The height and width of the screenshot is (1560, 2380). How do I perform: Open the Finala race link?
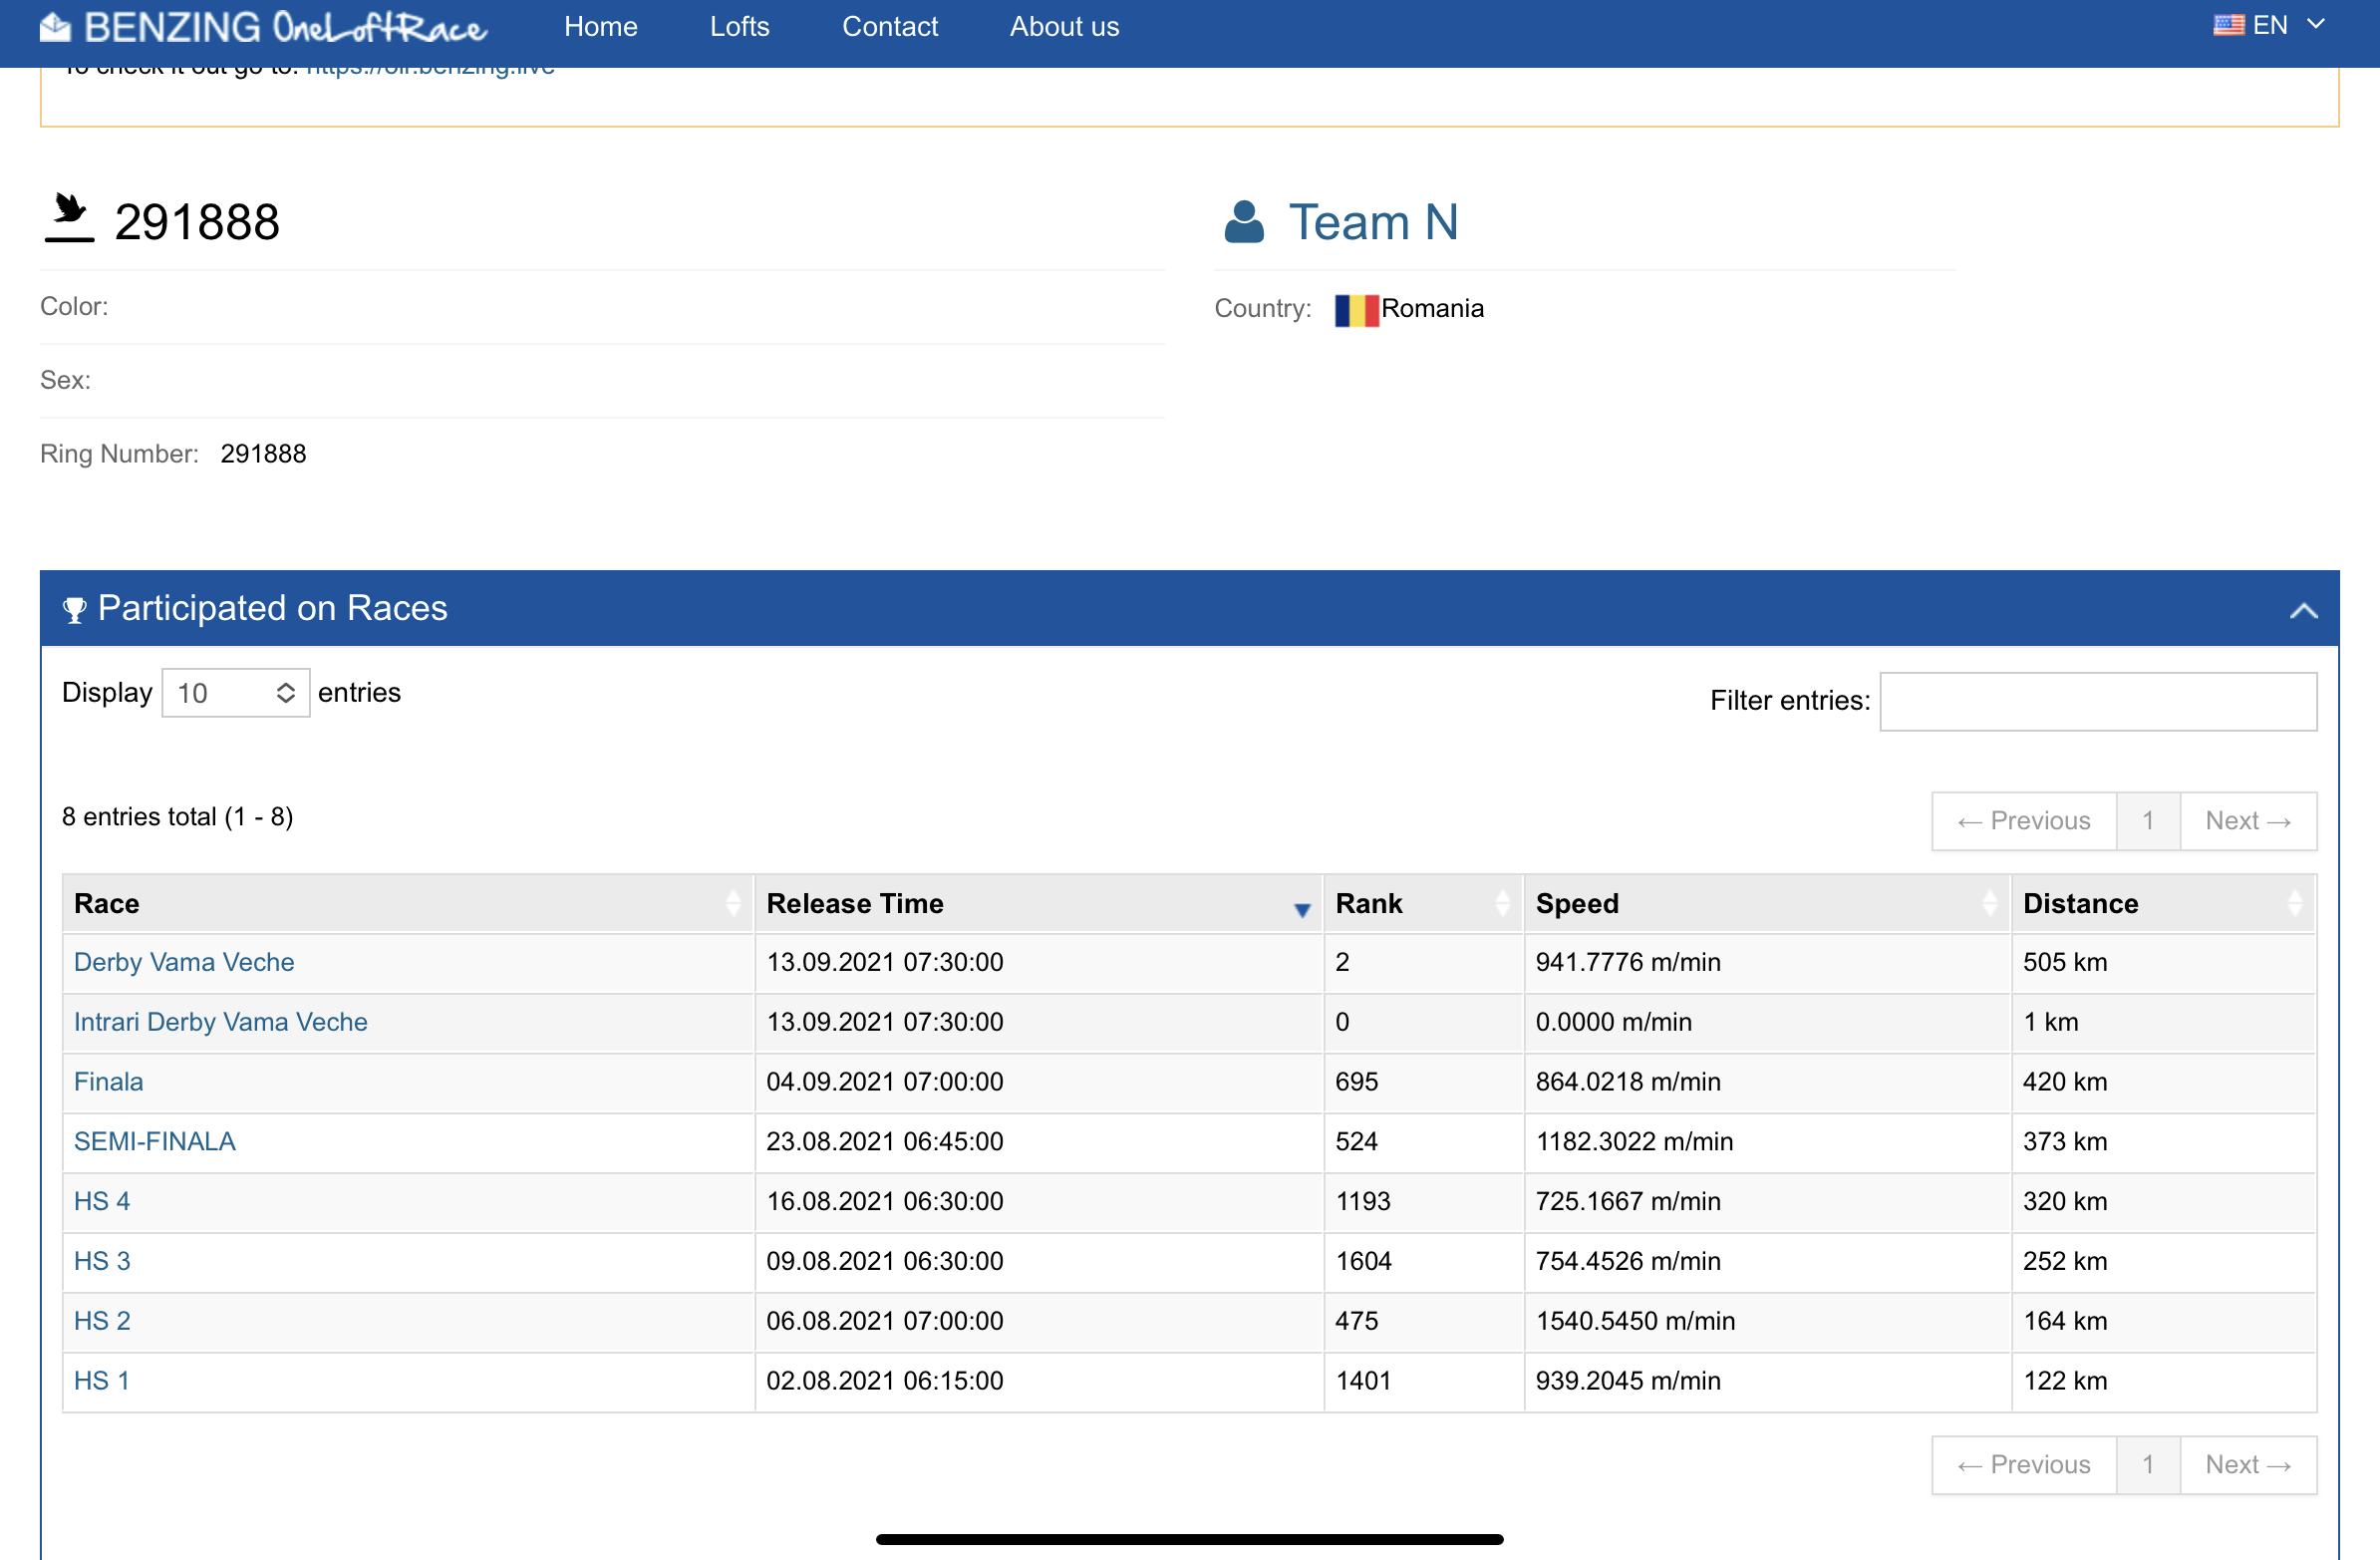pyautogui.click(x=108, y=1082)
